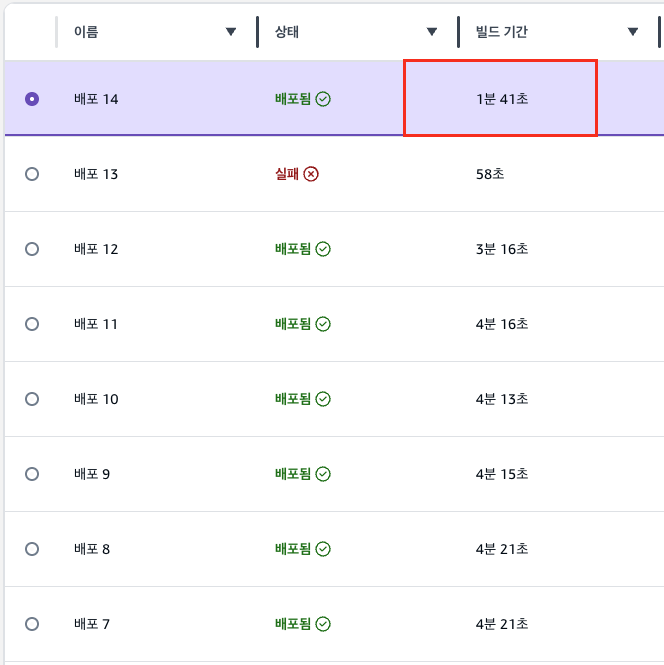Click the success check icon for 배포 10
Screen dimensions: 664x665
[323, 399]
